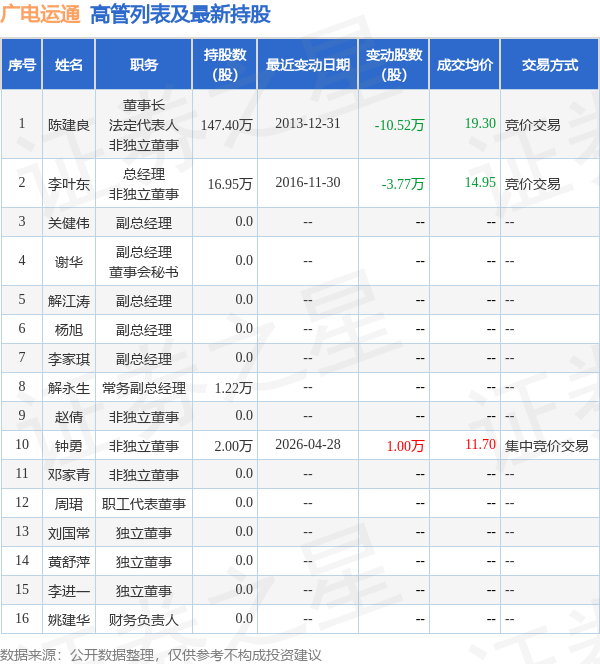The image size is (600, 664).
Task: Click 竞价交易 in 陈建良's row
Action: tap(532, 125)
